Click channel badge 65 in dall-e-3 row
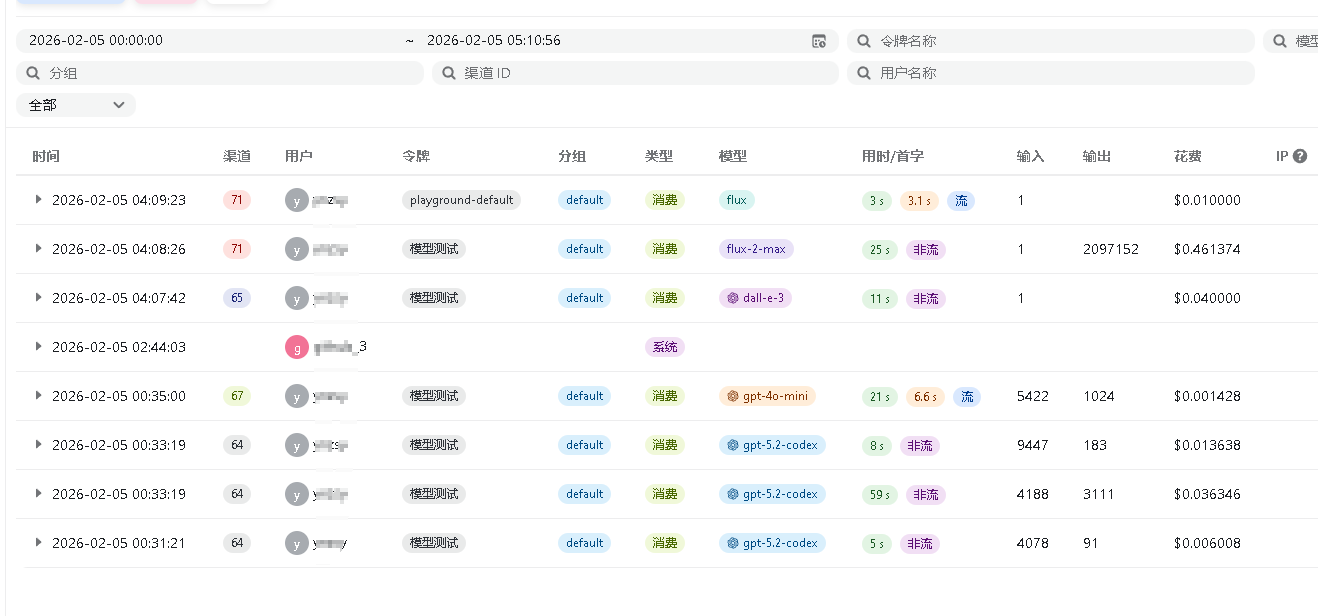1318x616 pixels. [x=237, y=298]
